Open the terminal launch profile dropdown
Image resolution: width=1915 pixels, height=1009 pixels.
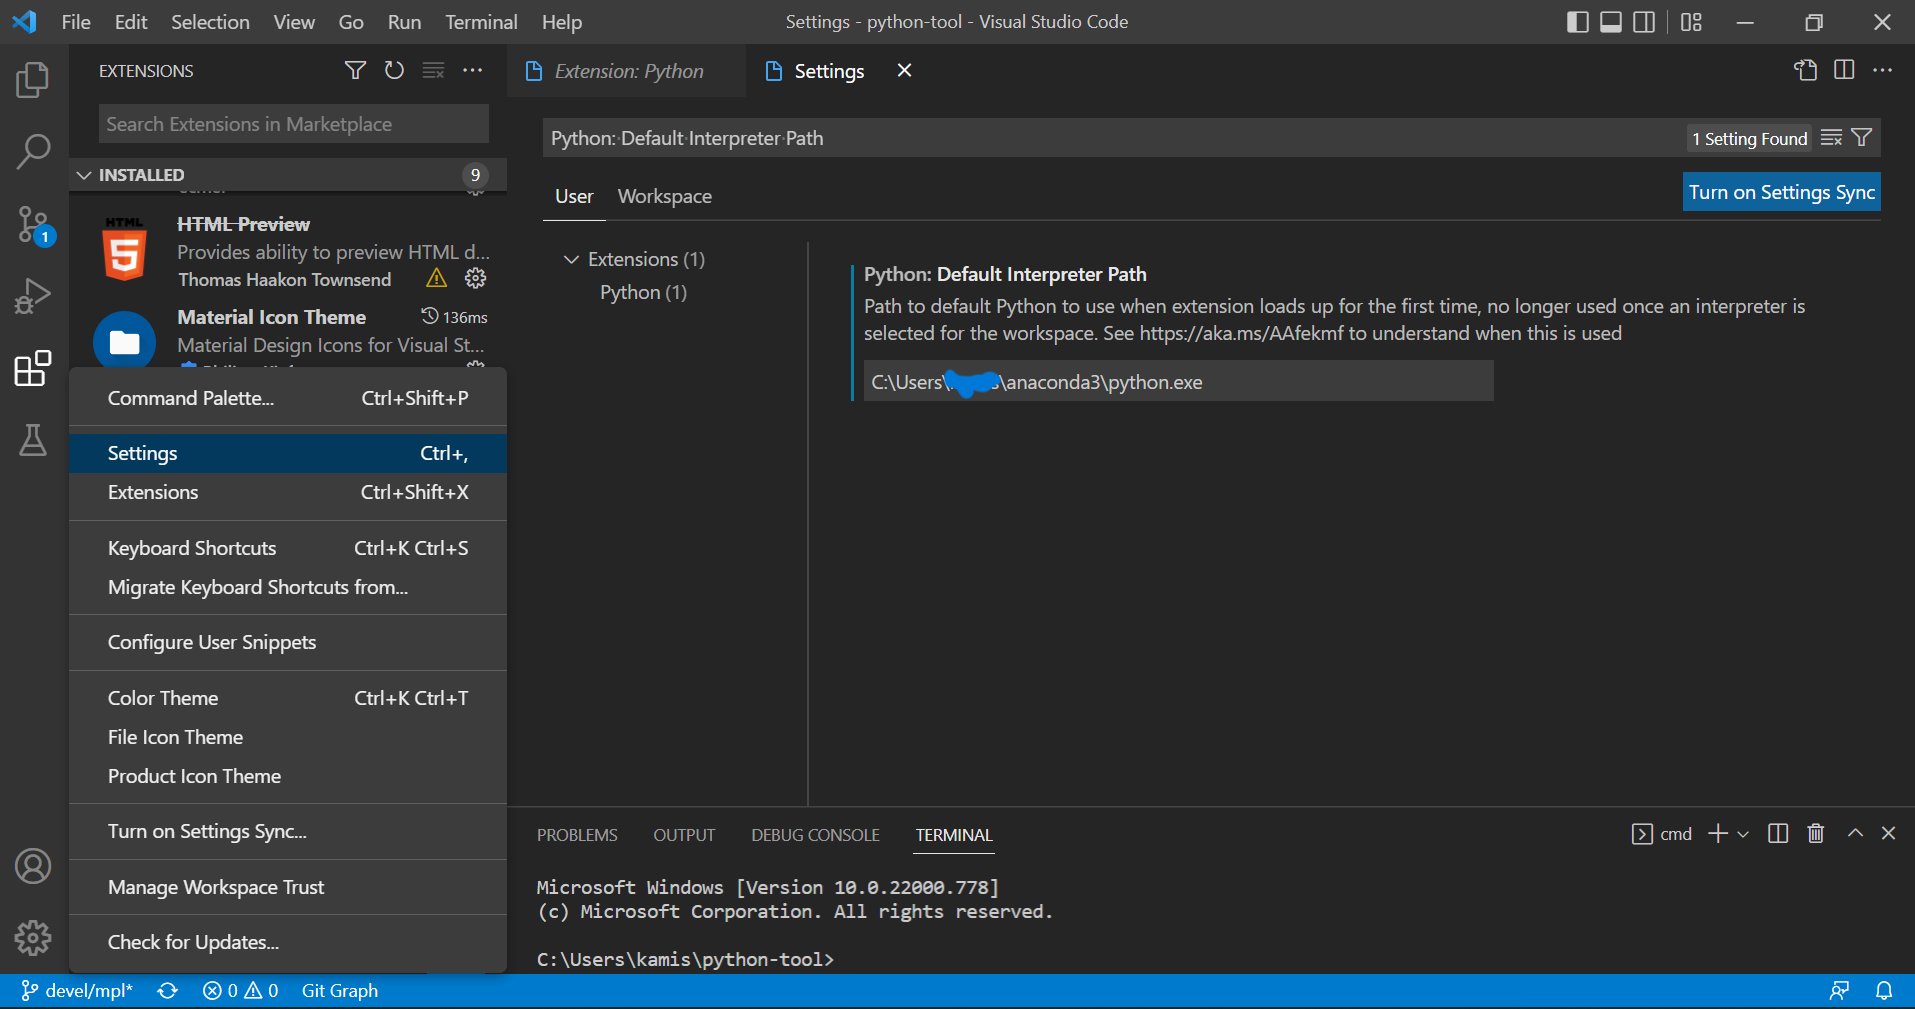click(x=1742, y=833)
